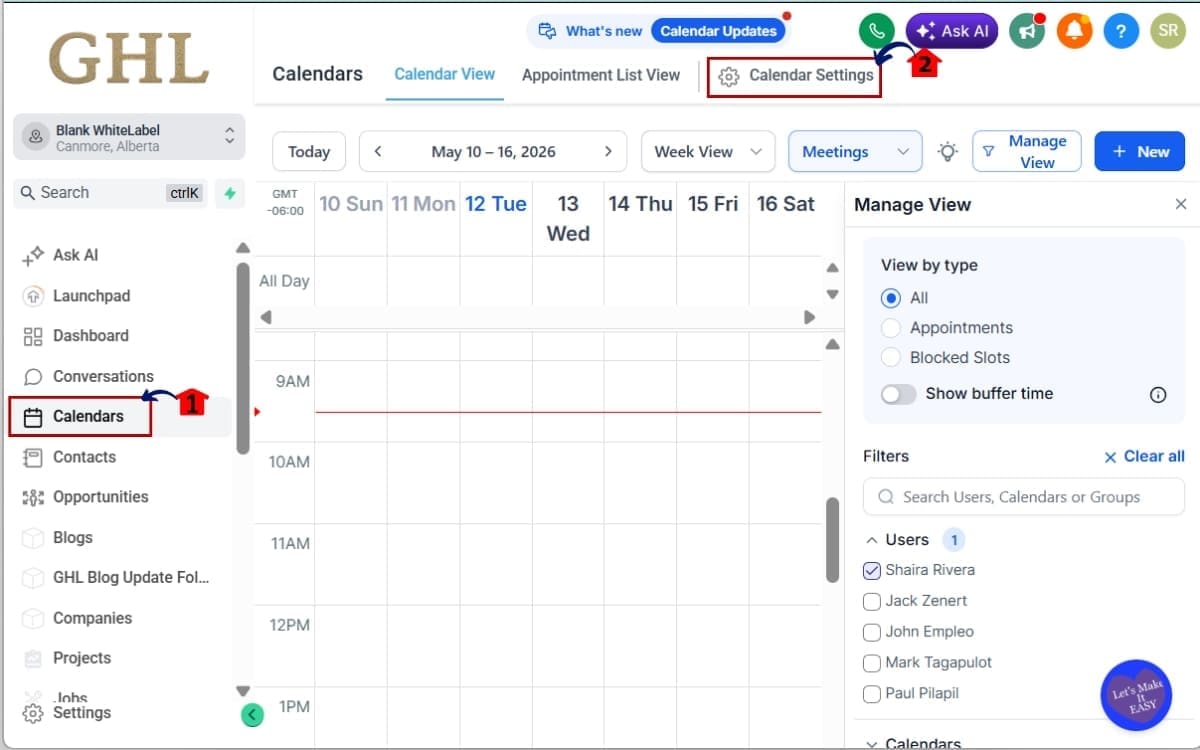Launch the purple Ask AI button
The width and height of the screenshot is (1200, 750).
(952, 31)
